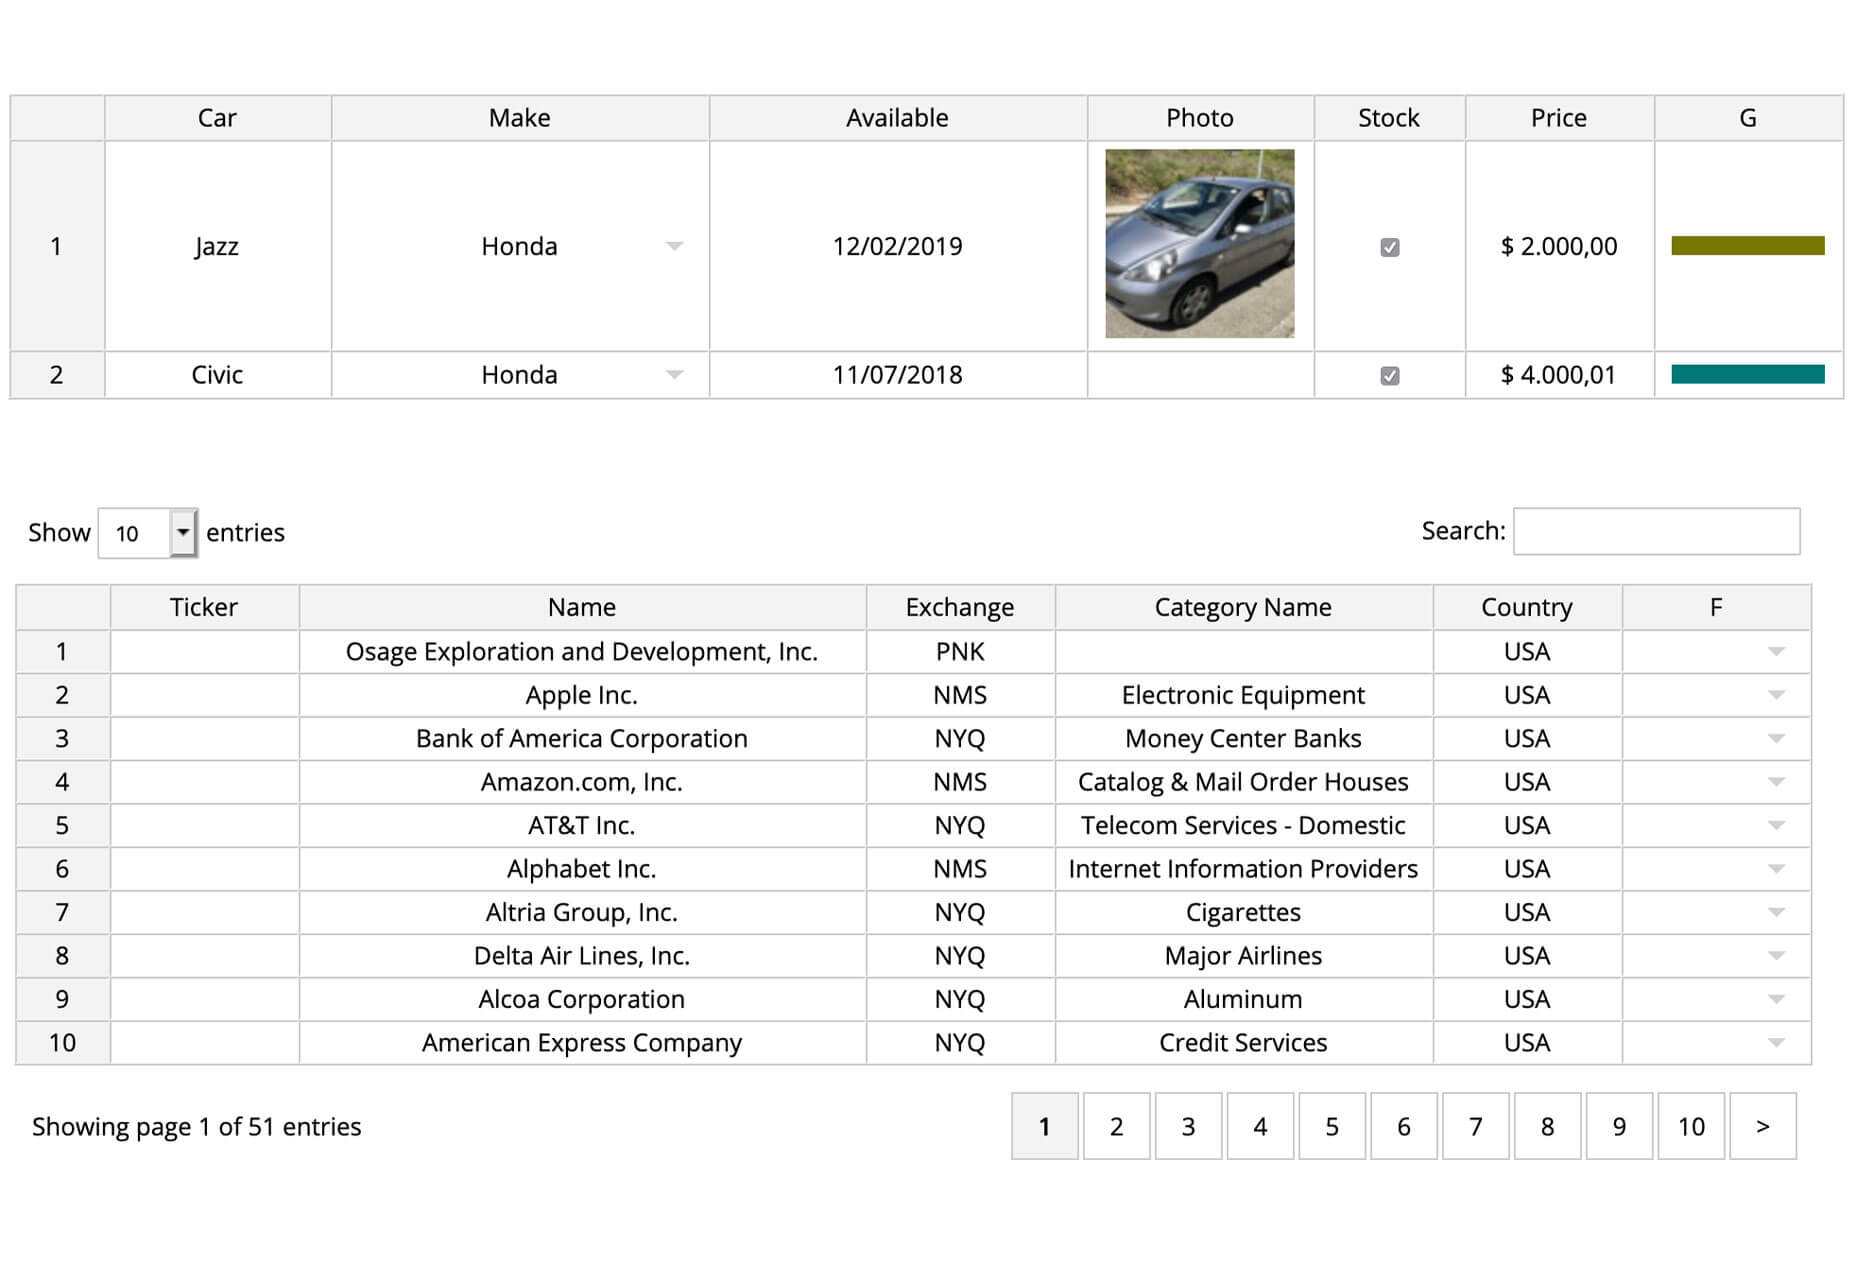Image resolution: width=1856 pixels, height=1280 pixels.
Task: Select the Price column header
Action: (1559, 118)
